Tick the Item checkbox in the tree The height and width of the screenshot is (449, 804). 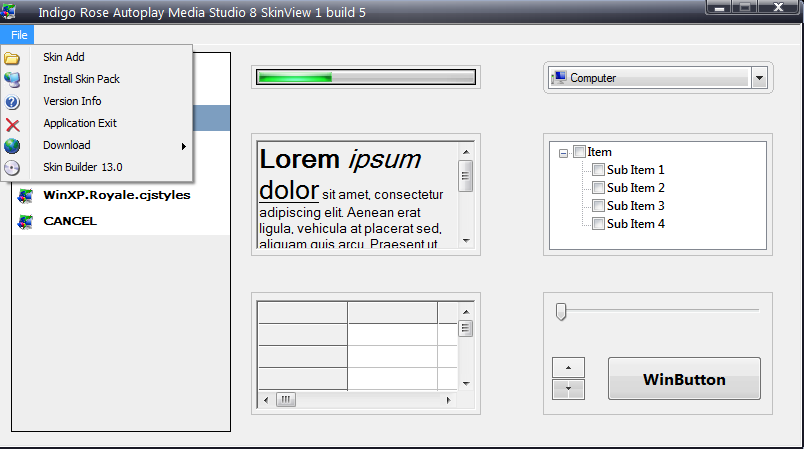579,152
